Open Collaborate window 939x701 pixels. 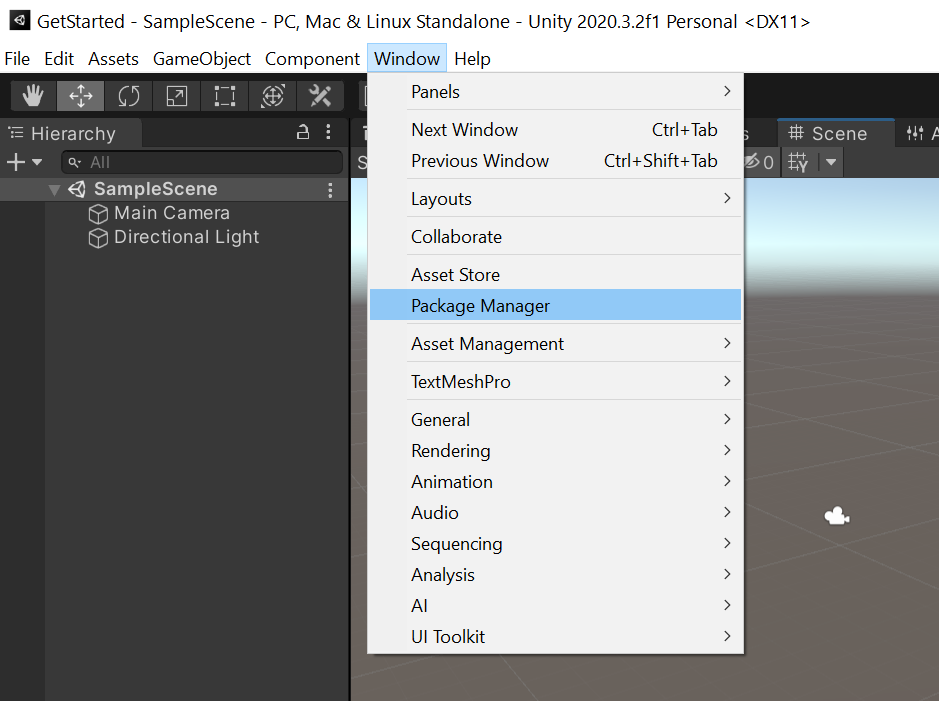[555, 237]
